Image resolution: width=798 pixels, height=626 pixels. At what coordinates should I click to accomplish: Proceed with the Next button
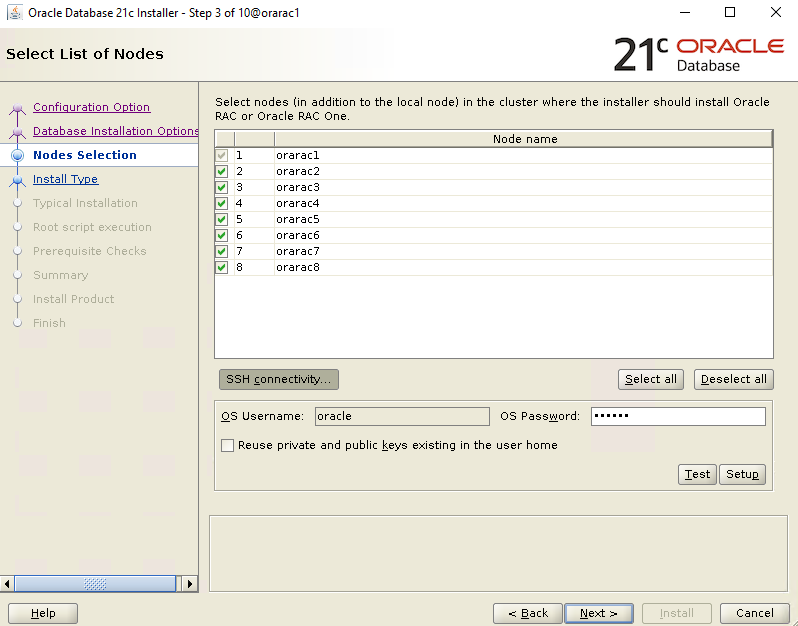(599, 613)
